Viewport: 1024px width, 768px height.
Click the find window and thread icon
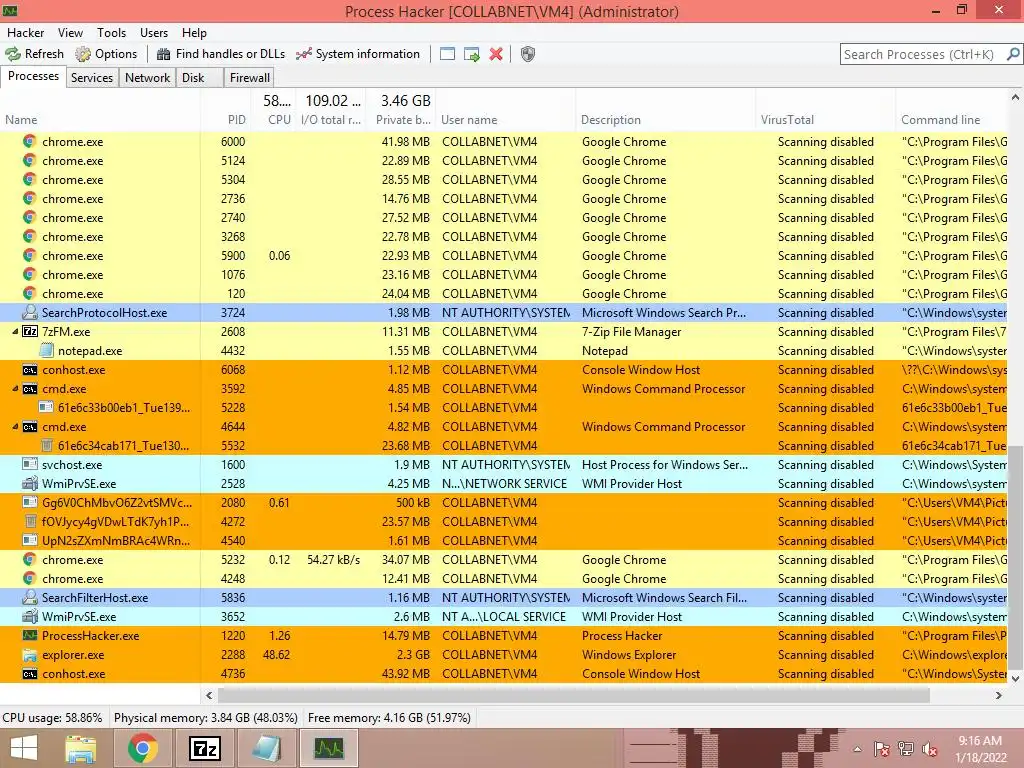[x=472, y=54]
